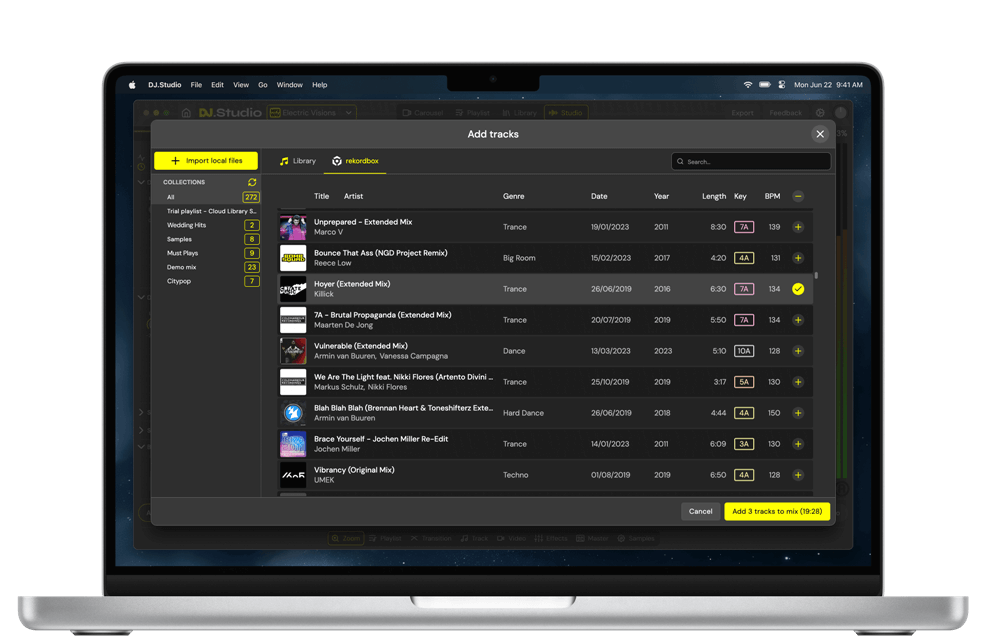Screen dimensions: 986x641
Task: Add Bounce That Ass track via plus icon
Action: point(798,258)
